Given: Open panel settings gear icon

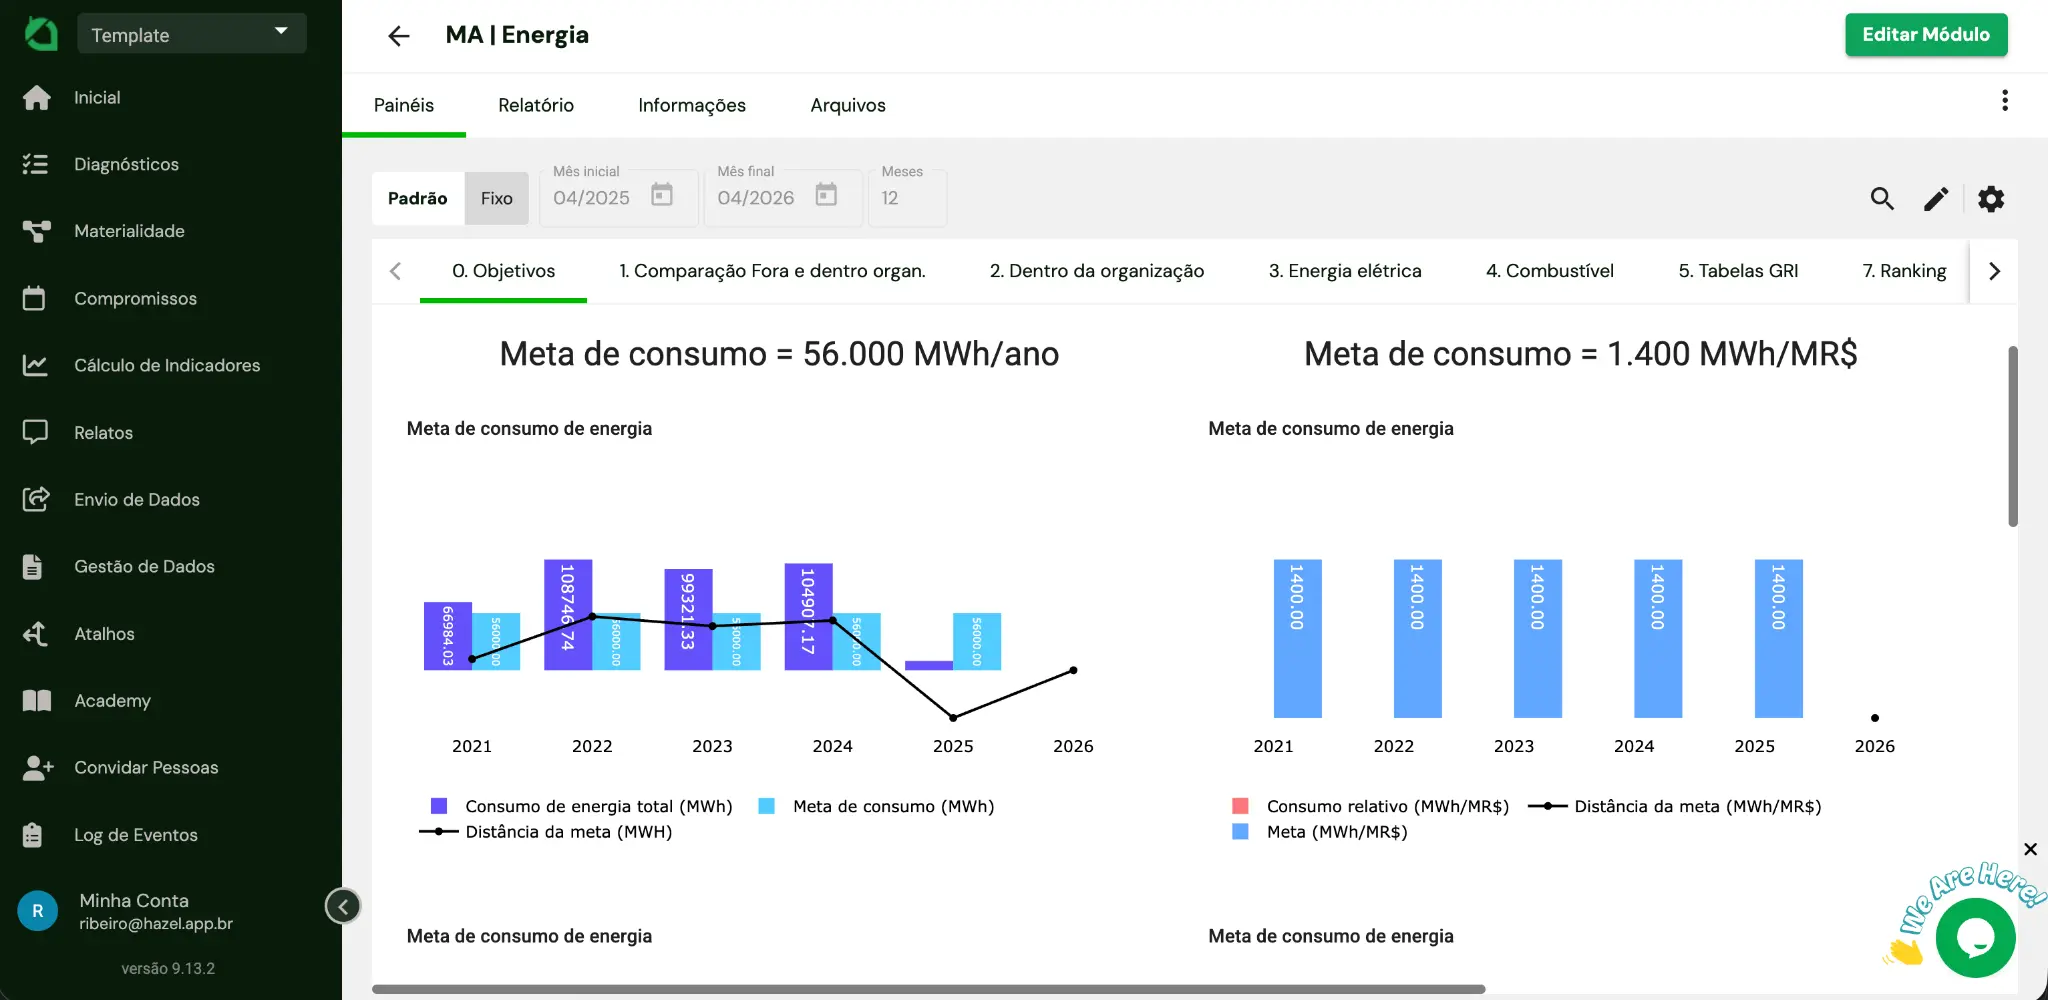Looking at the screenshot, I should 1991,198.
